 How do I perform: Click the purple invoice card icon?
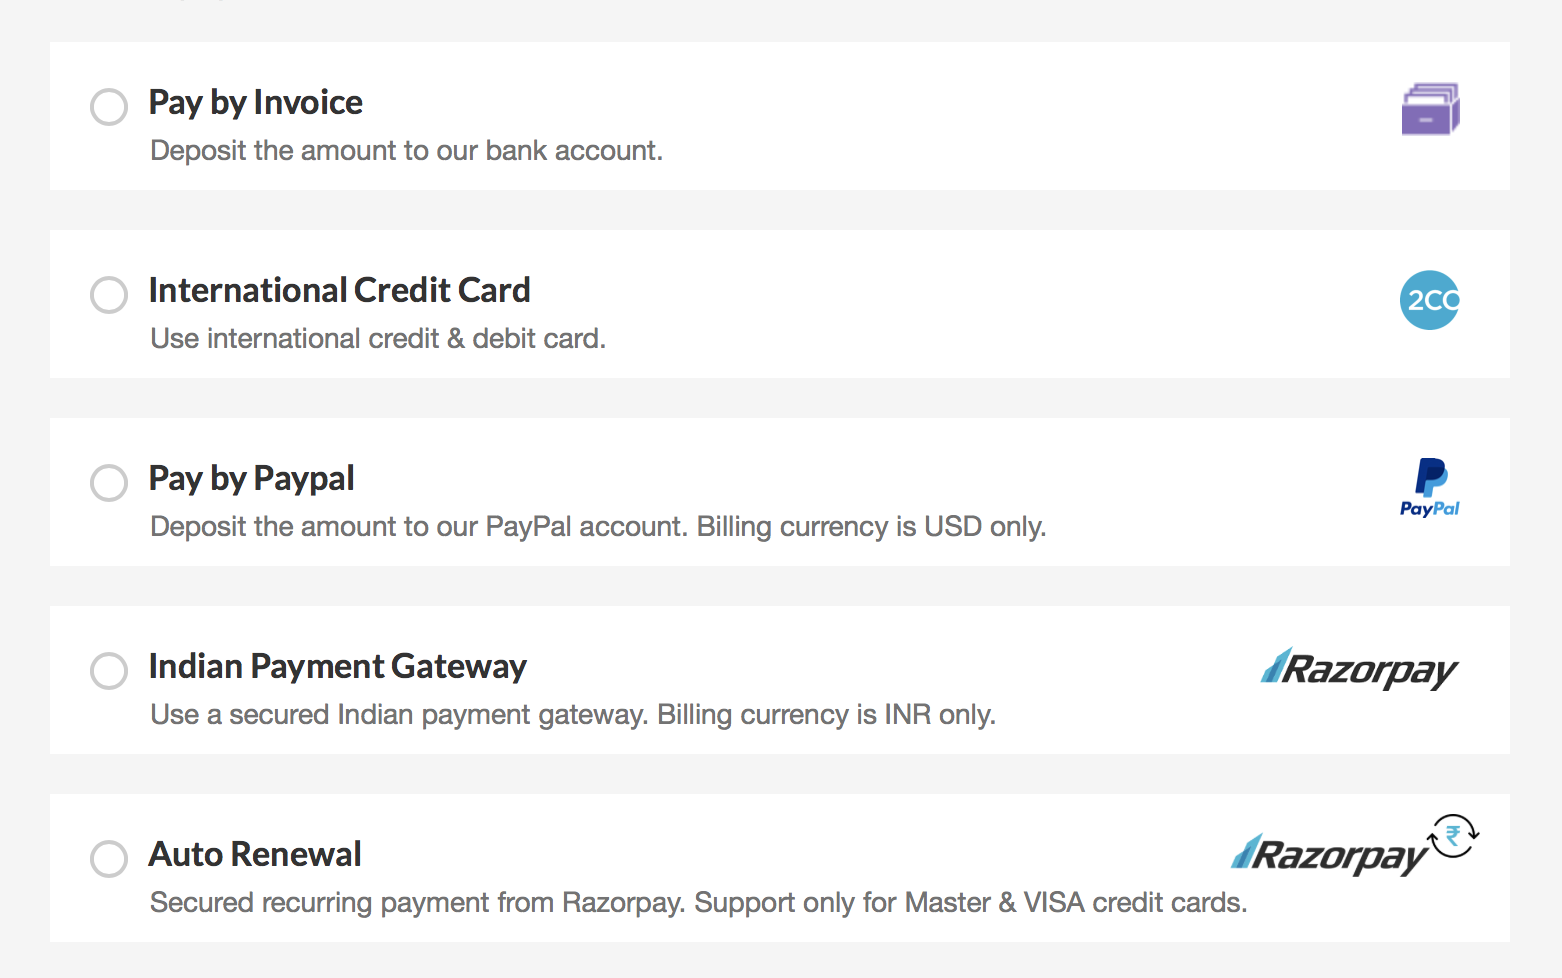pyautogui.click(x=1430, y=109)
